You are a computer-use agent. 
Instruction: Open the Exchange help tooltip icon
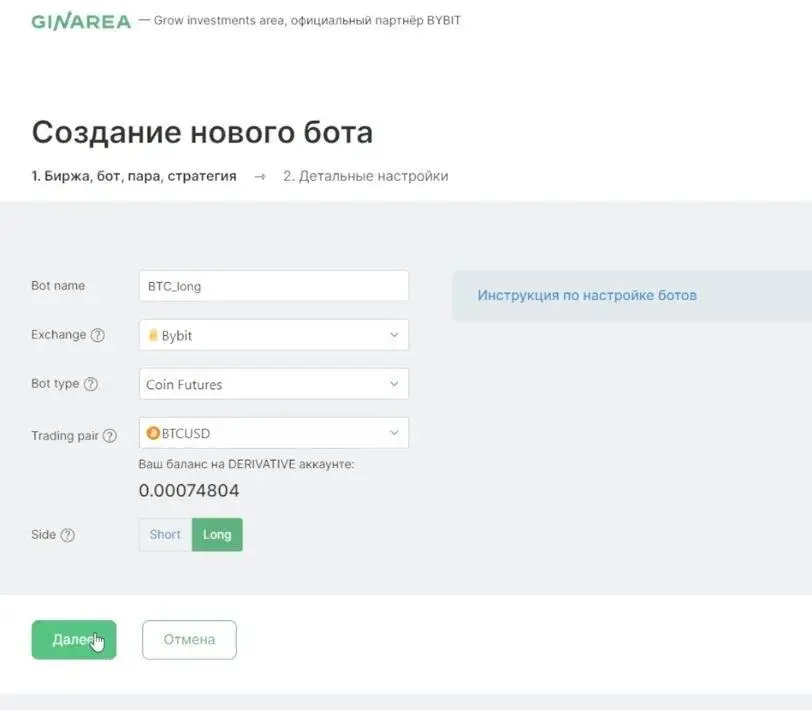coord(96,336)
